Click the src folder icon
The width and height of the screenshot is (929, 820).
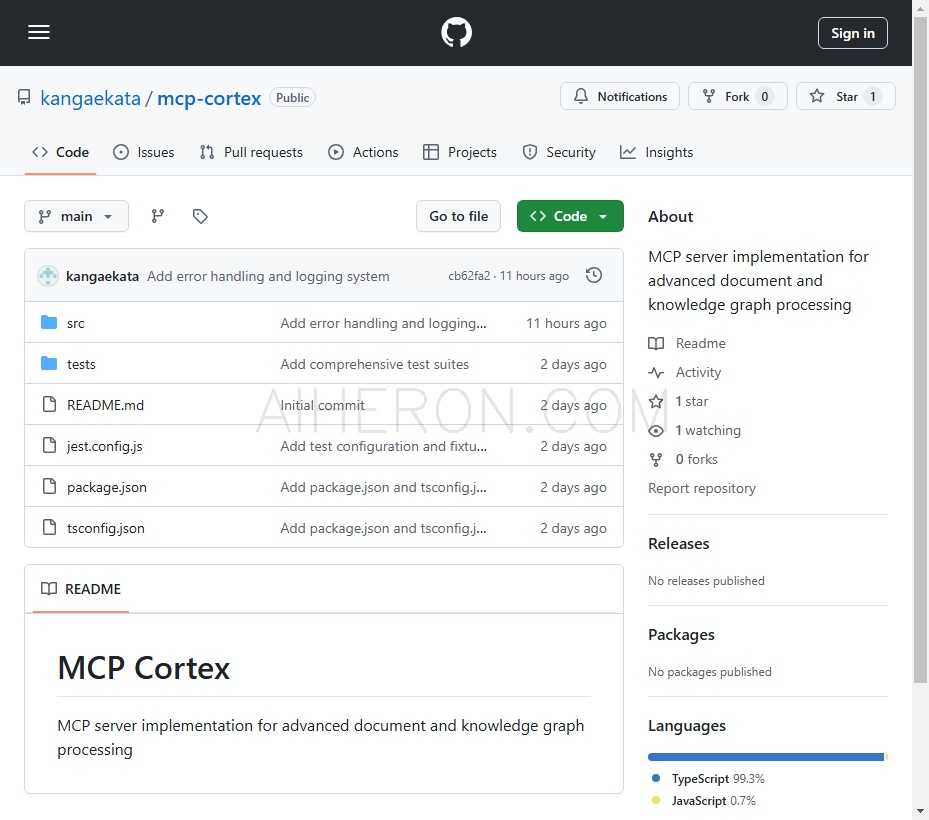coord(49,322)
